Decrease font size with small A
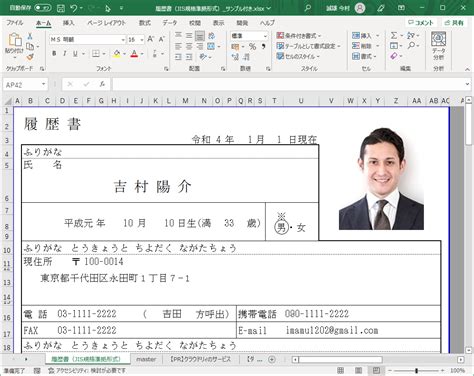 [x=162, y=39]
